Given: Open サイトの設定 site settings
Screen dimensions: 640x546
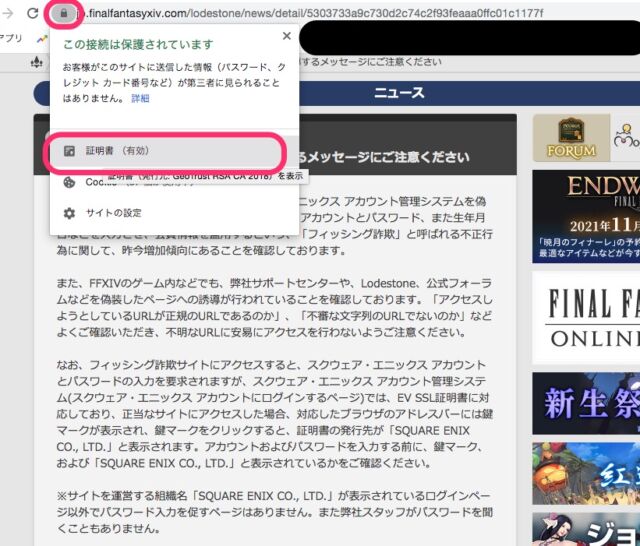Looking at the screenshot, I should [x=113, y=213].
